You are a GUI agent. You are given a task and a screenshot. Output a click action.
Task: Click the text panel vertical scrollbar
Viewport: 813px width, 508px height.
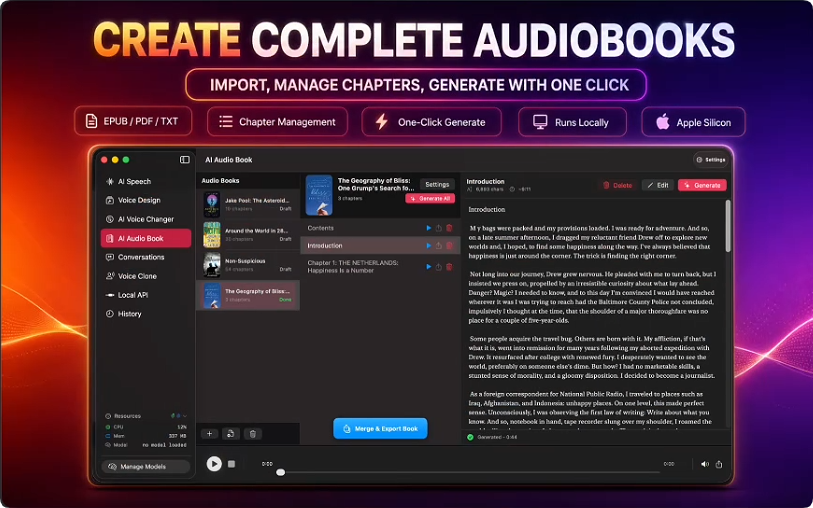(728, 226)
